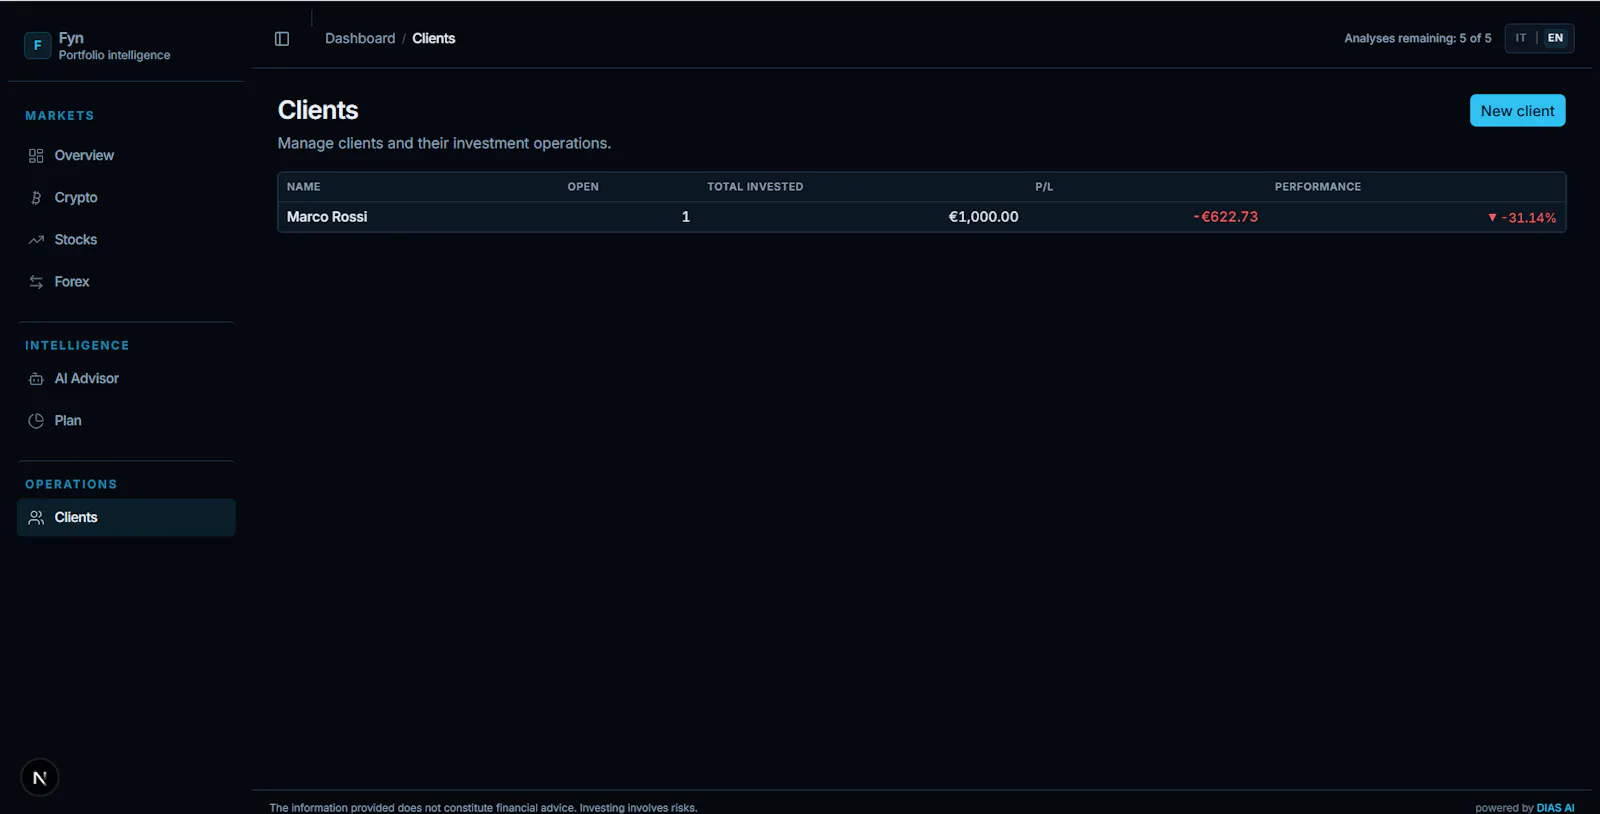The image size is (1600, 814).
Task: Click the TOTAL INVESTED column header
Action: (x=755, y=187)
